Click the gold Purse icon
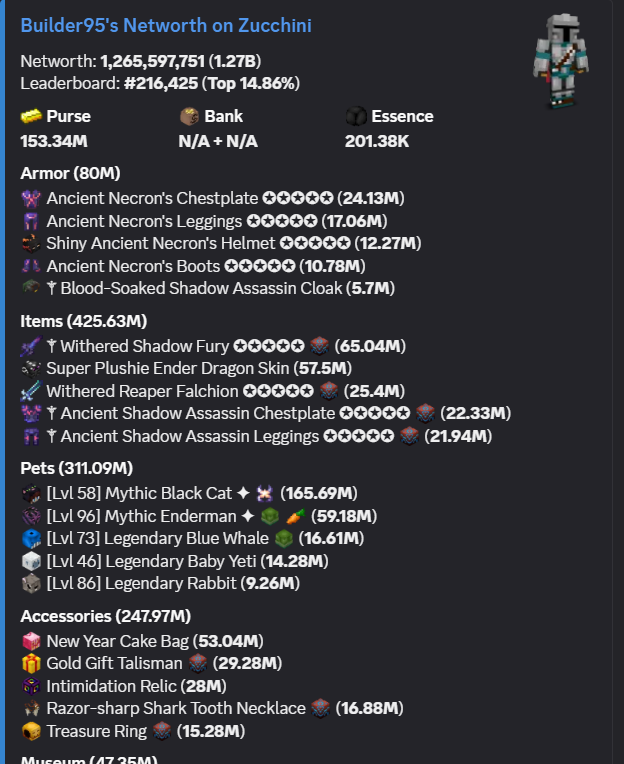 (31, 116)
